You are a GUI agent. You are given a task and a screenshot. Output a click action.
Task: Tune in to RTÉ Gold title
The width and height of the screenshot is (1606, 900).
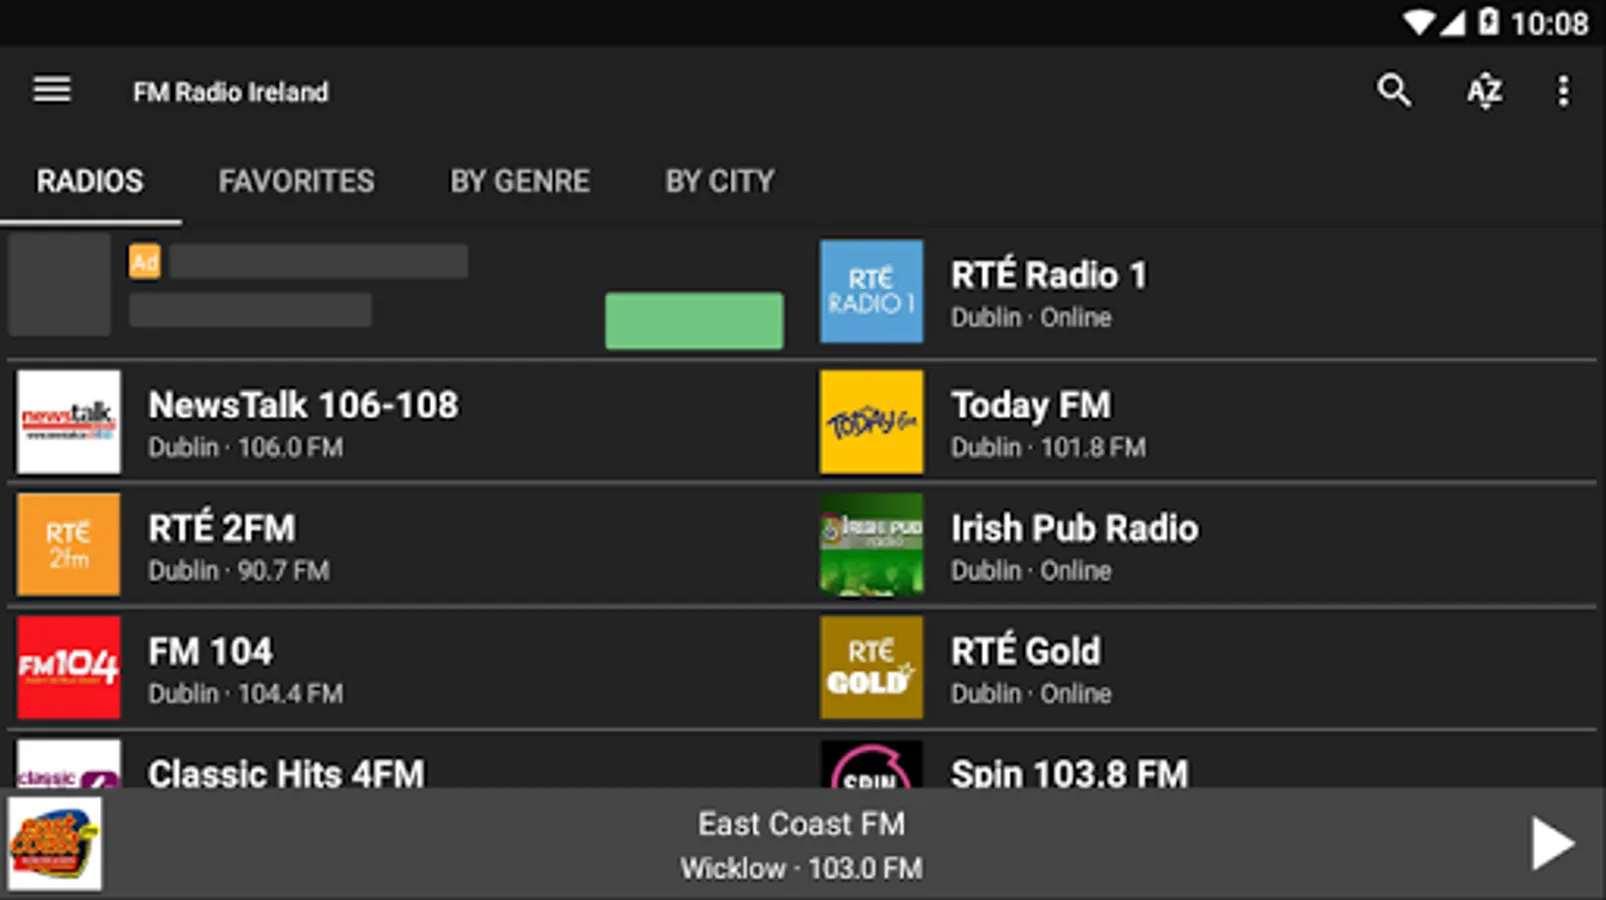(1026, 650)
